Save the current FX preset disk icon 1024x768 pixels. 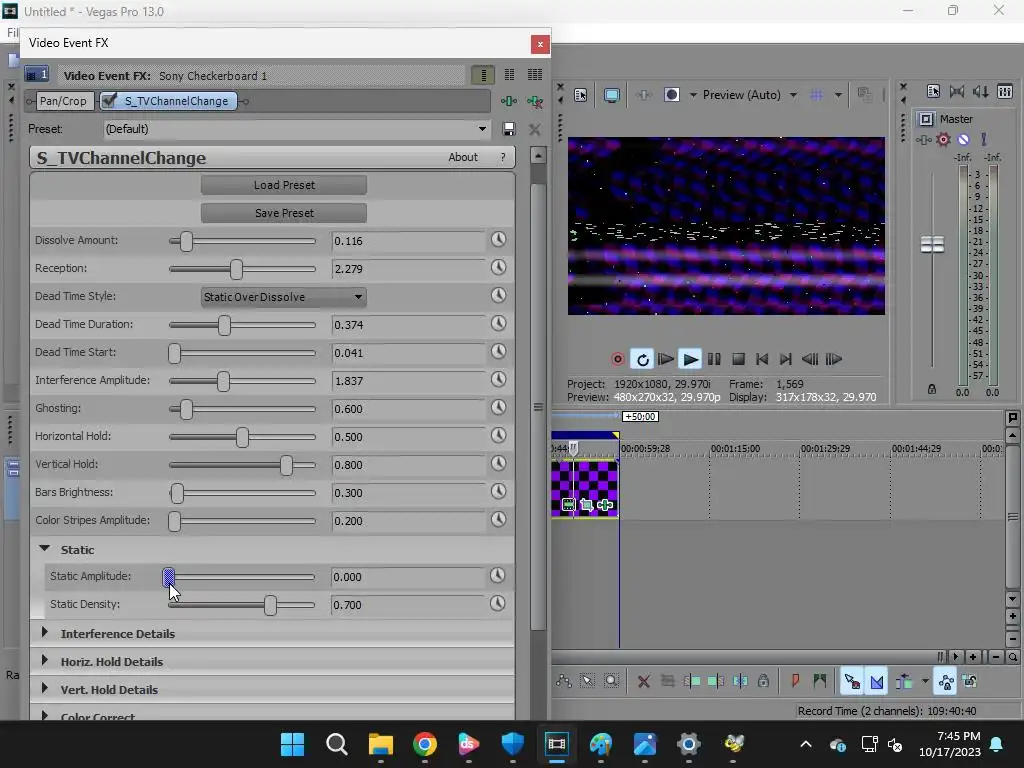point(509,129)
